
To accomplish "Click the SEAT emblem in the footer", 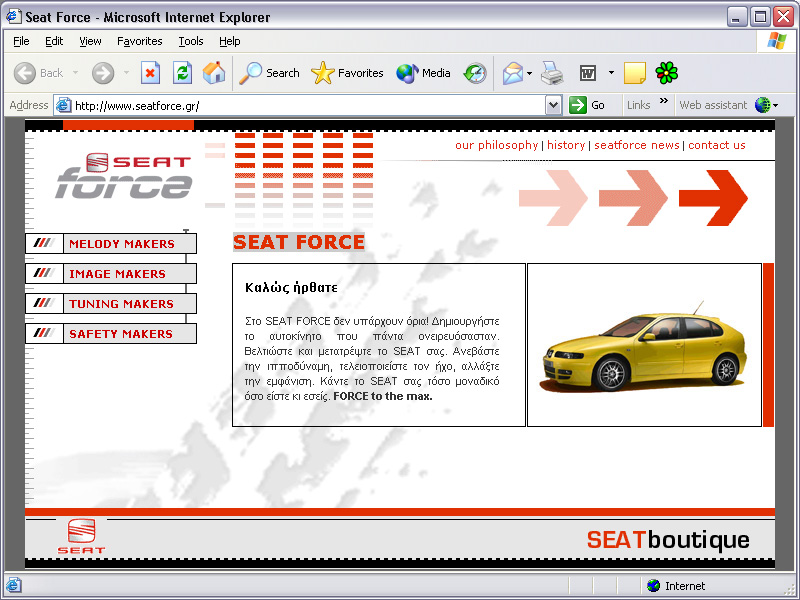I will coord(82,537).
